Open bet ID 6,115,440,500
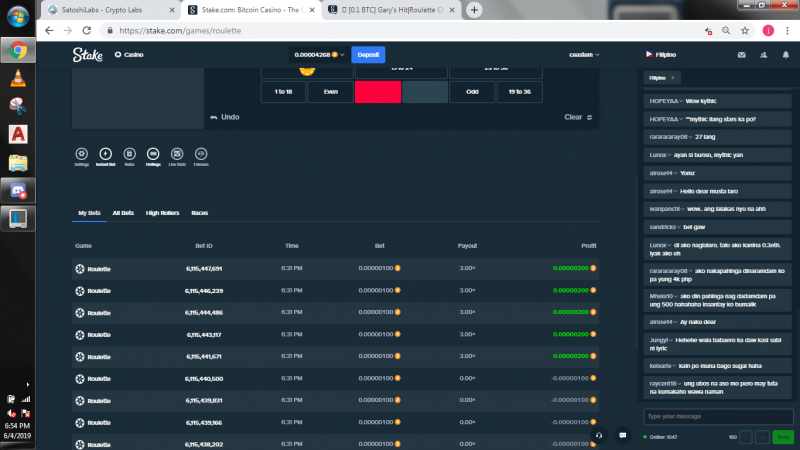Viewport: 800px width, 450px height. [204, 379]
